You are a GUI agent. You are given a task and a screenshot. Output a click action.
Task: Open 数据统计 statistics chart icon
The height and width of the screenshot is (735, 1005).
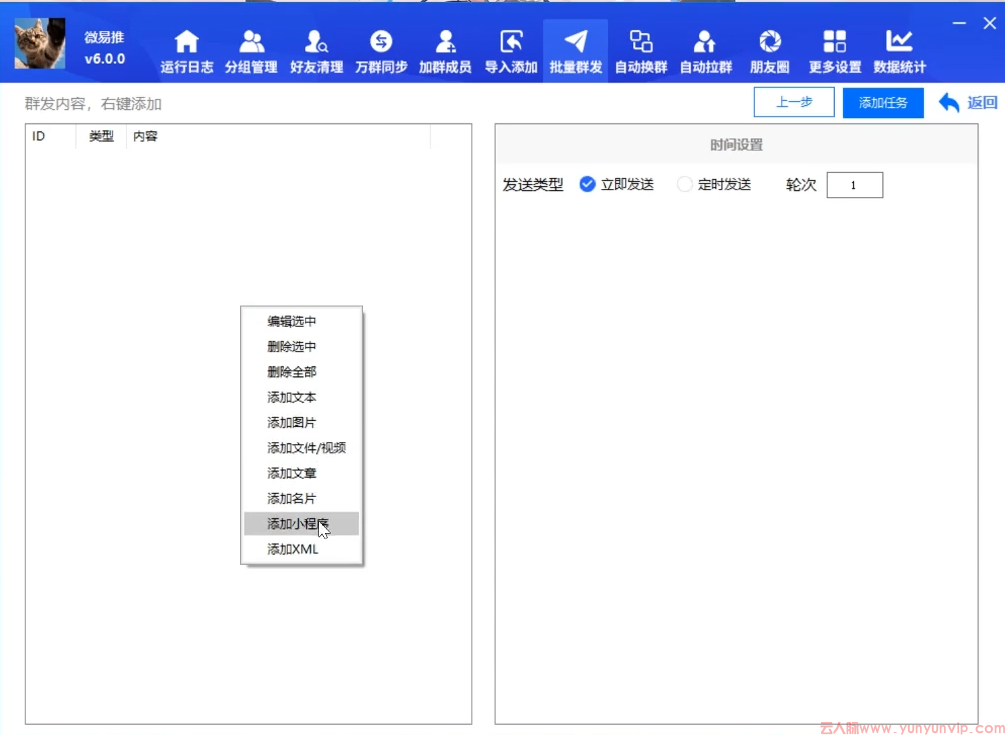click(899, 42)
